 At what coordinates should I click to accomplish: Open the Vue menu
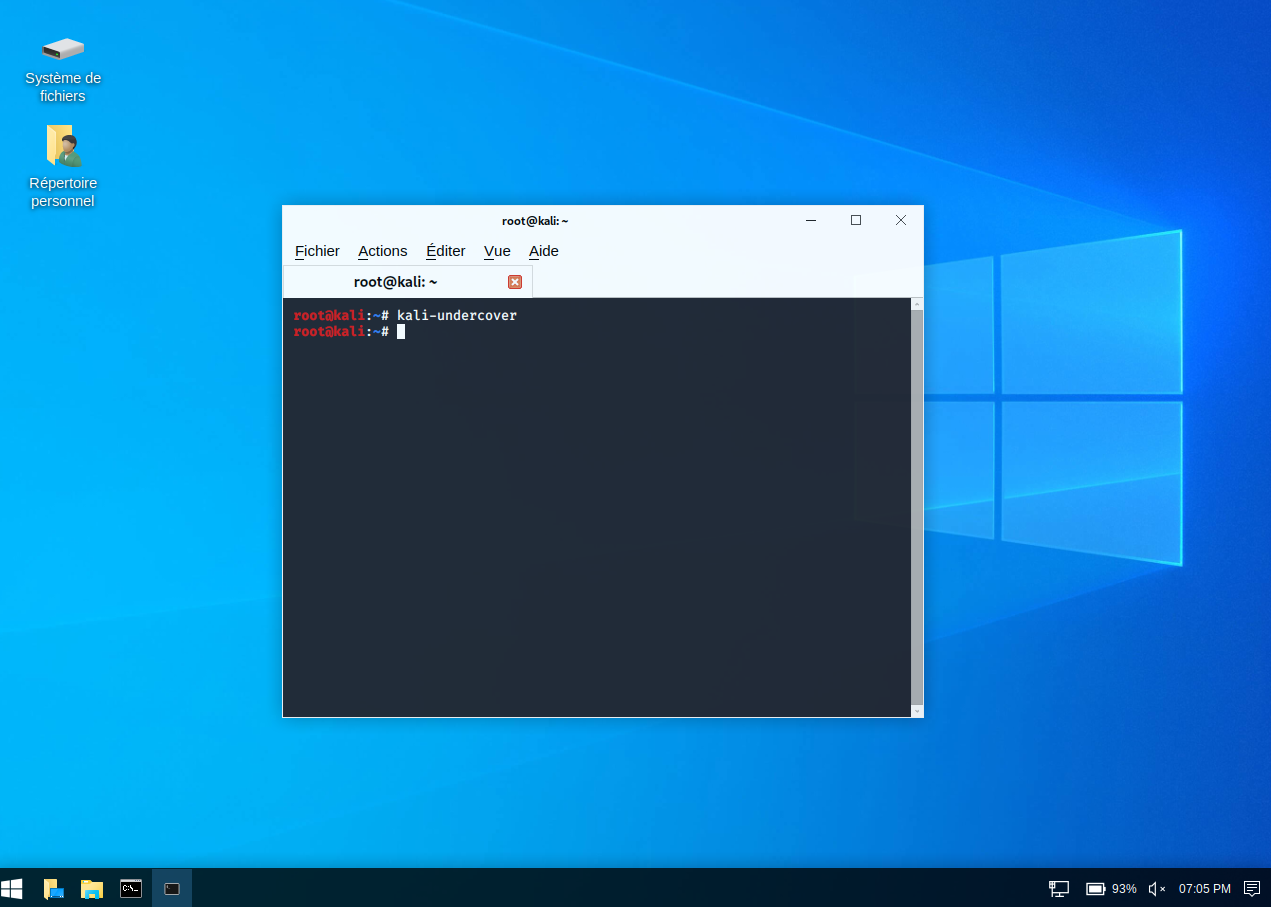(497, 251)
